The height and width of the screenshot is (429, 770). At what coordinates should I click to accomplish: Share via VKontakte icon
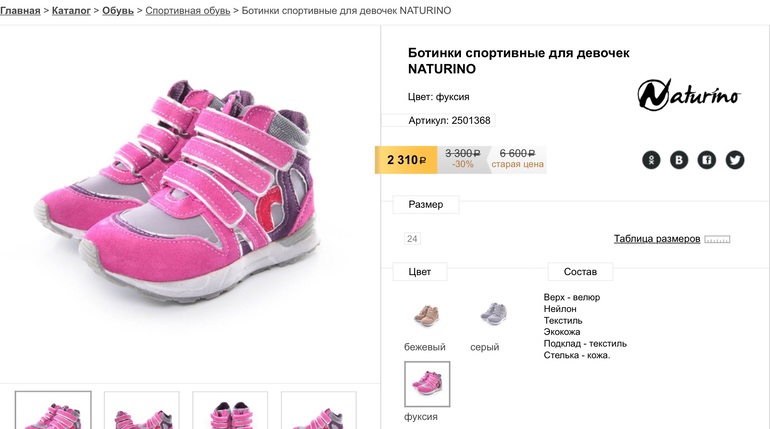click(x=679, y=159)
